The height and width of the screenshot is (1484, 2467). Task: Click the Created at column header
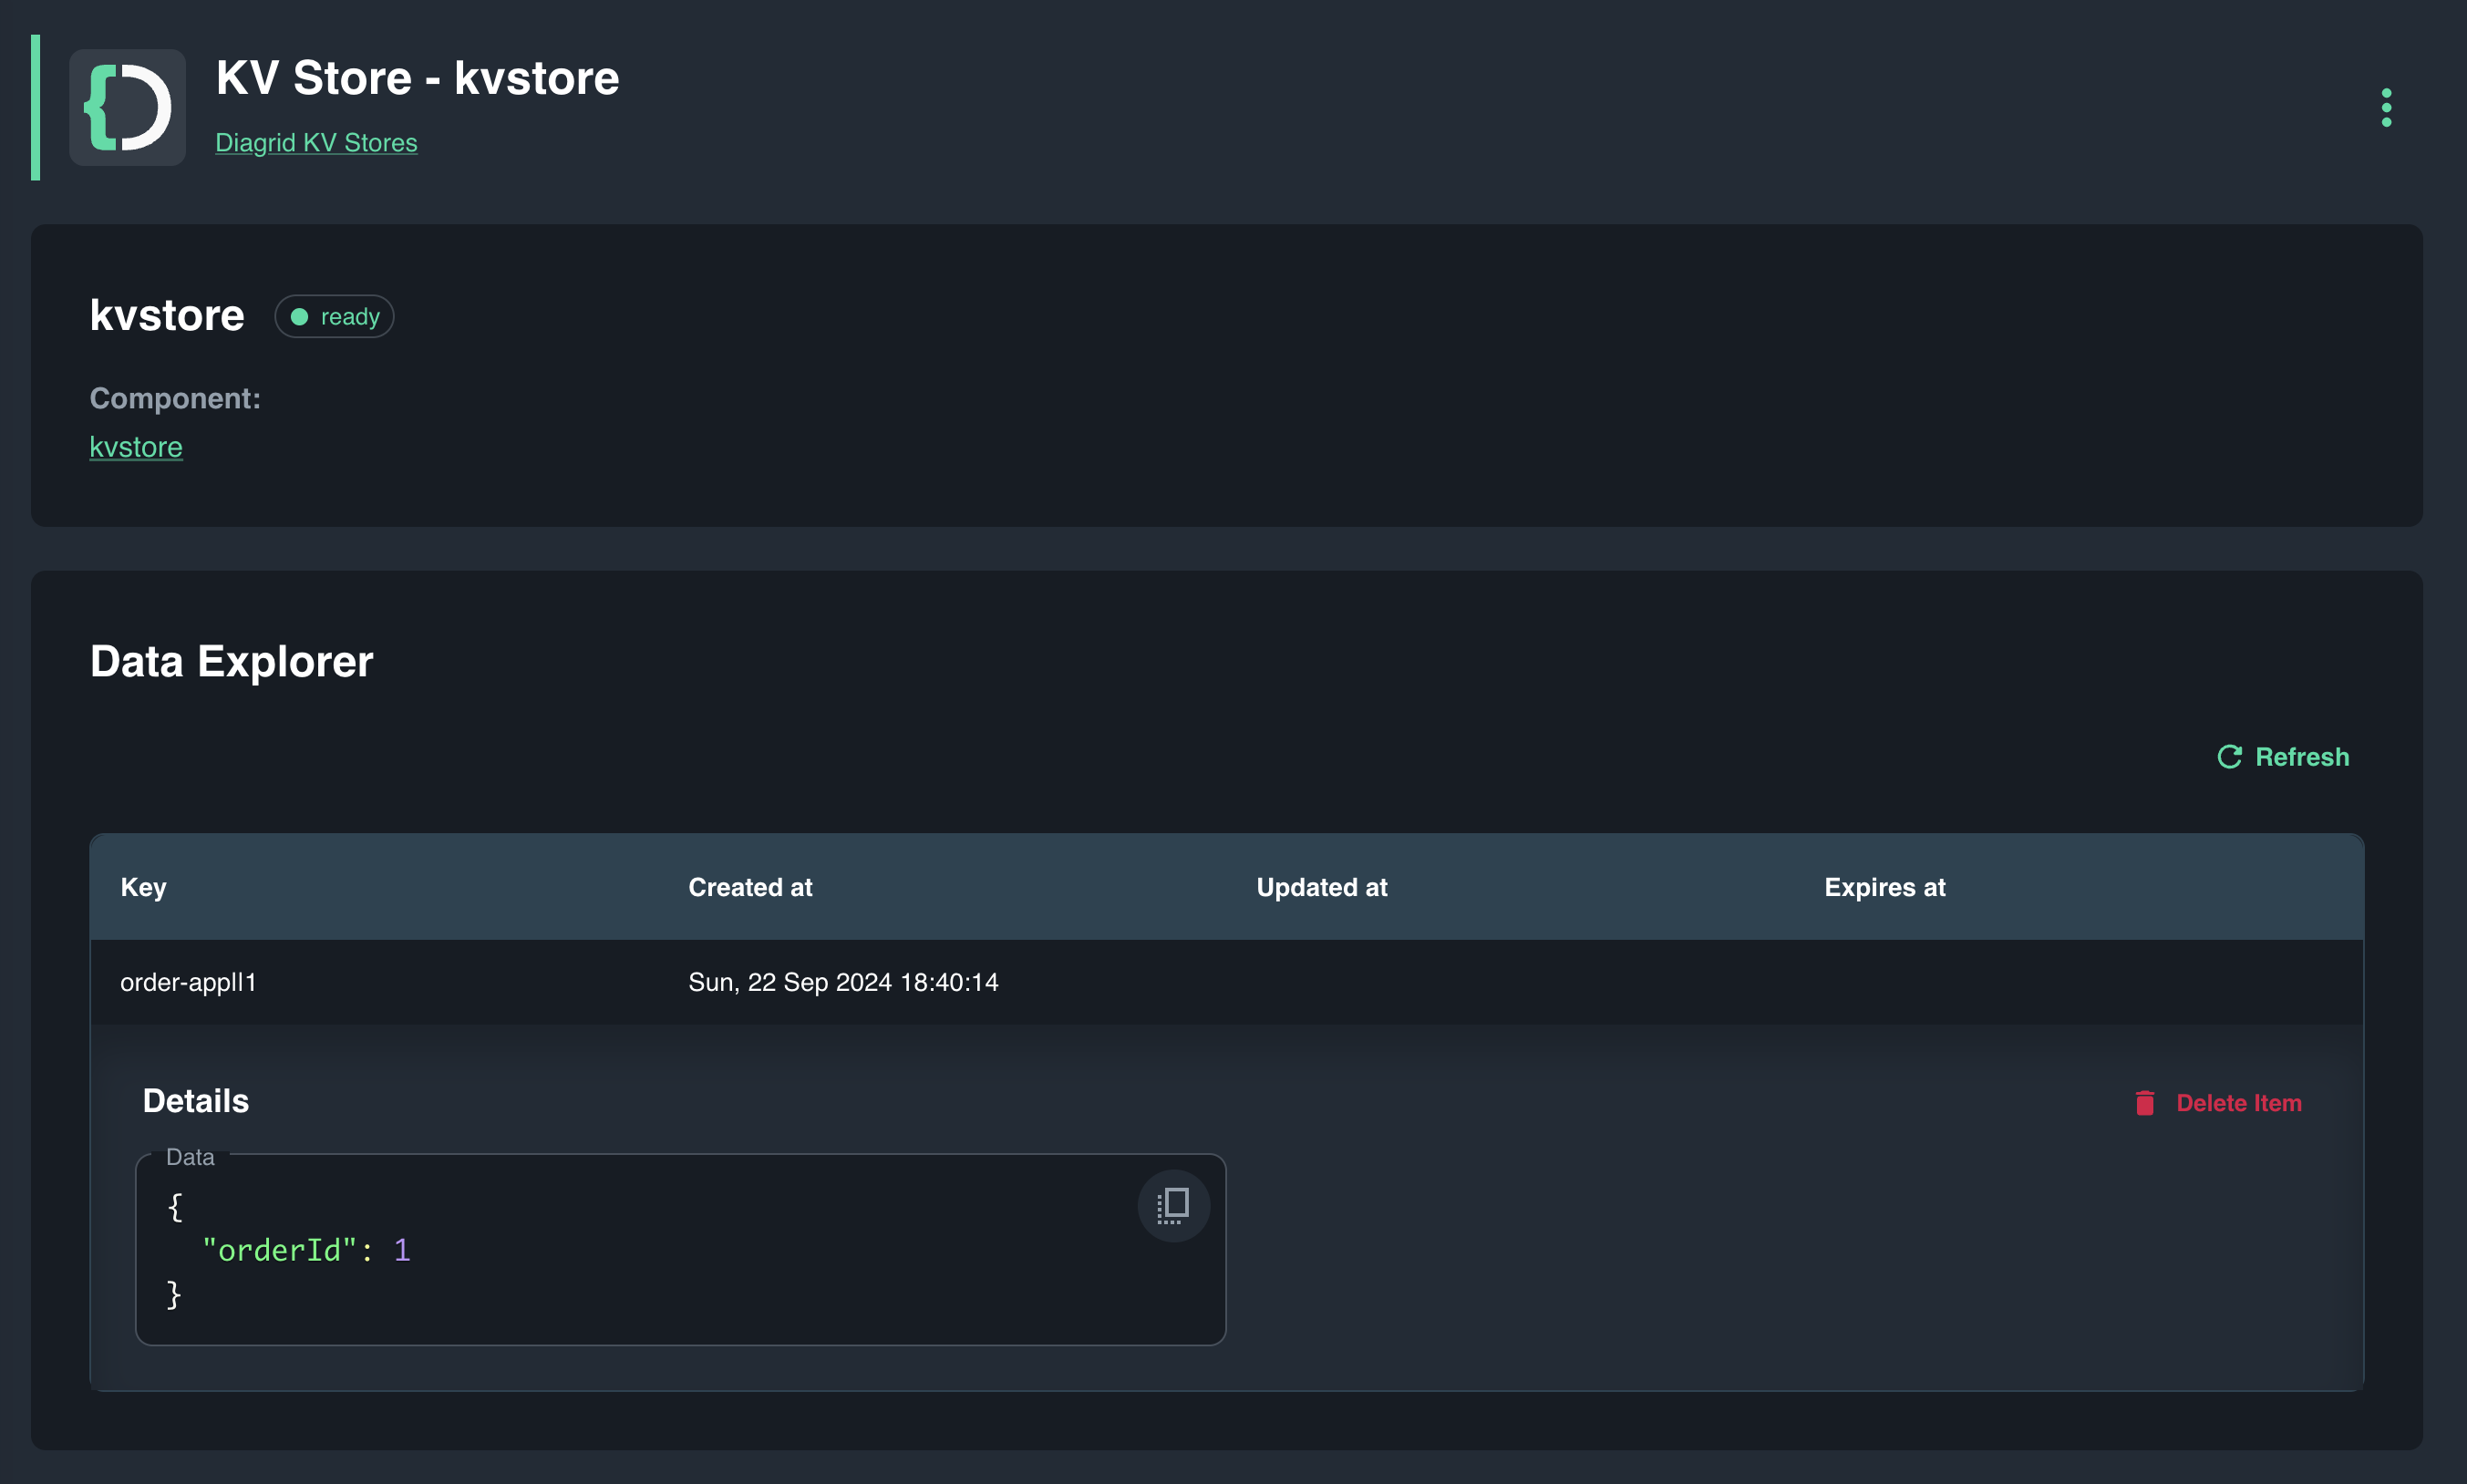click(750, 887)
